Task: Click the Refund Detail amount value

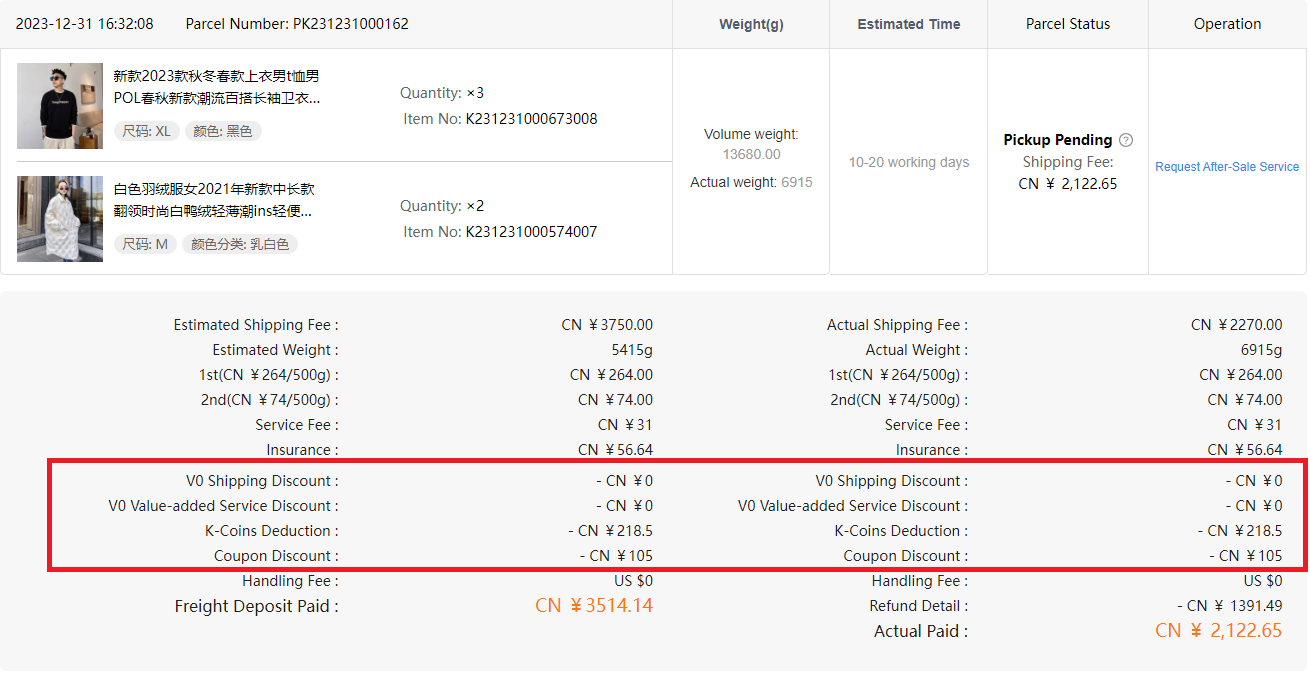Action: pyautogui.click(x=1229, y=606)
